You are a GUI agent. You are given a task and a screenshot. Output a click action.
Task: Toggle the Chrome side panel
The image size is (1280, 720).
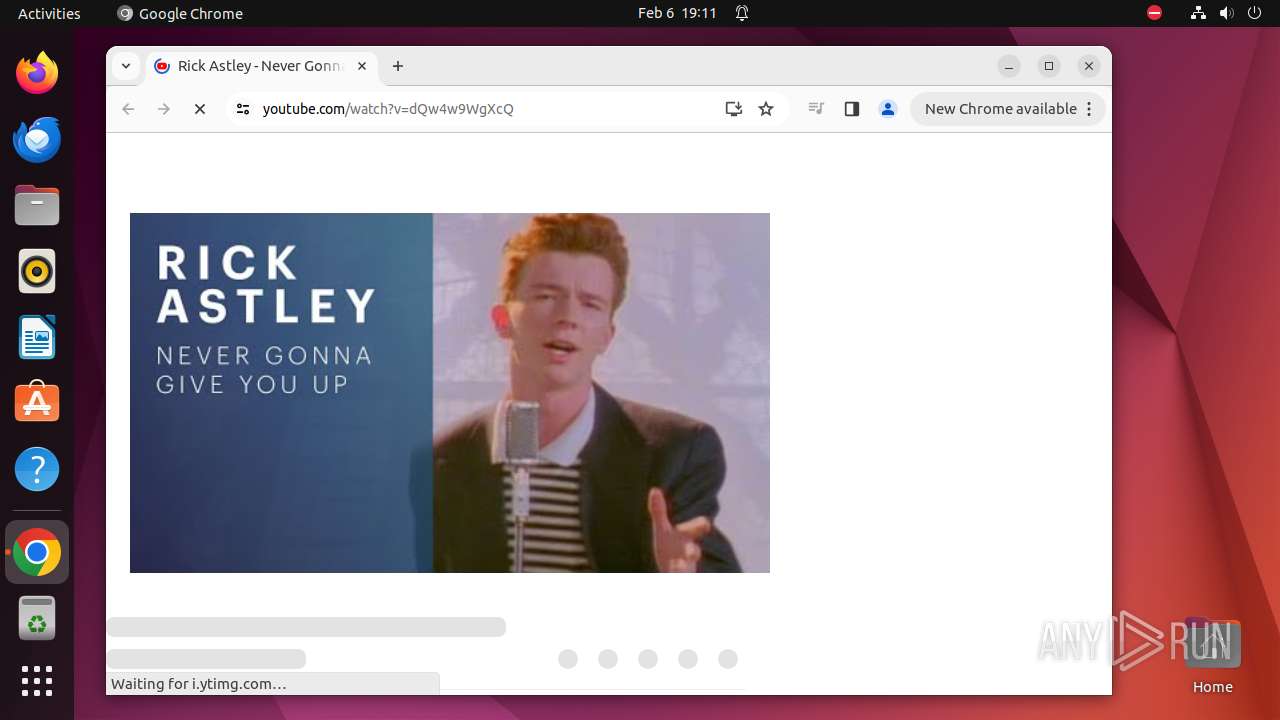point(852,109)
